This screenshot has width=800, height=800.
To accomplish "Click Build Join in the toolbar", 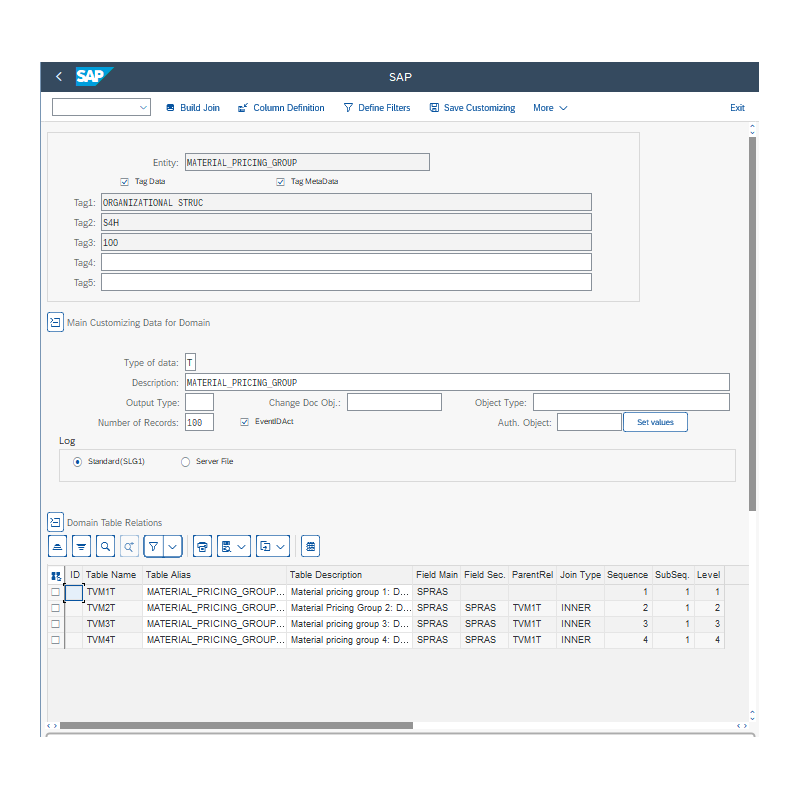I will coord(192,107).
